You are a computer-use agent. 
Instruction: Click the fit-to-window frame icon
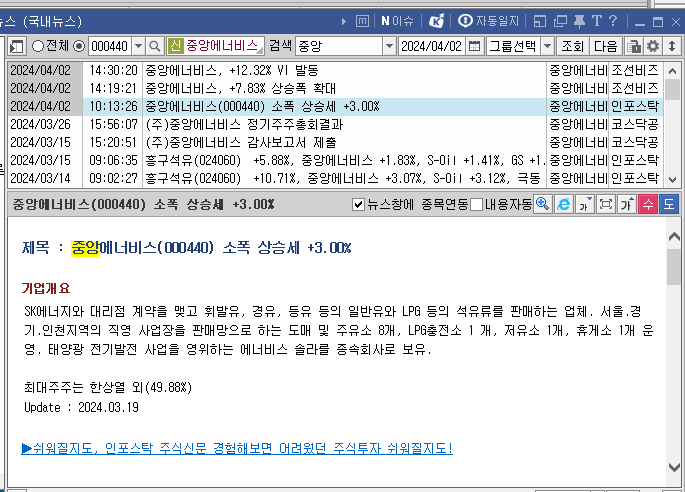coord(605,204)
